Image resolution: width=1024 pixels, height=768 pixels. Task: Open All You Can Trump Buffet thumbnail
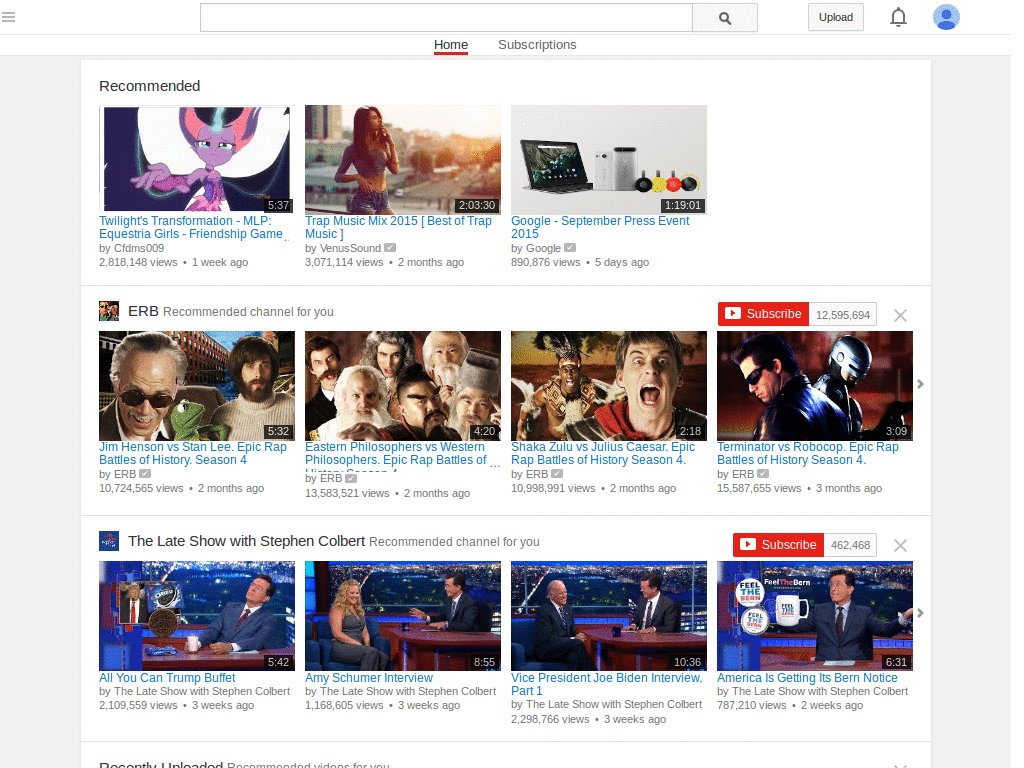click(197, 616)
